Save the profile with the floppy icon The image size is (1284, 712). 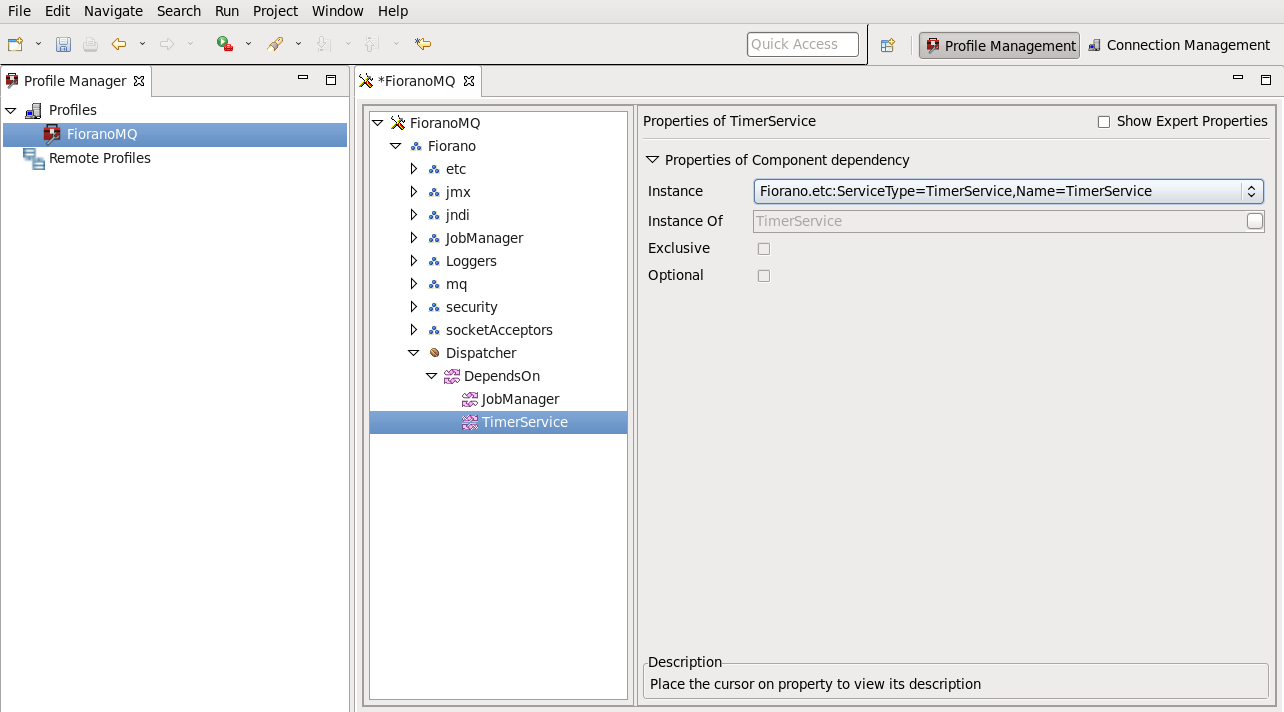[x=63, y=44]
